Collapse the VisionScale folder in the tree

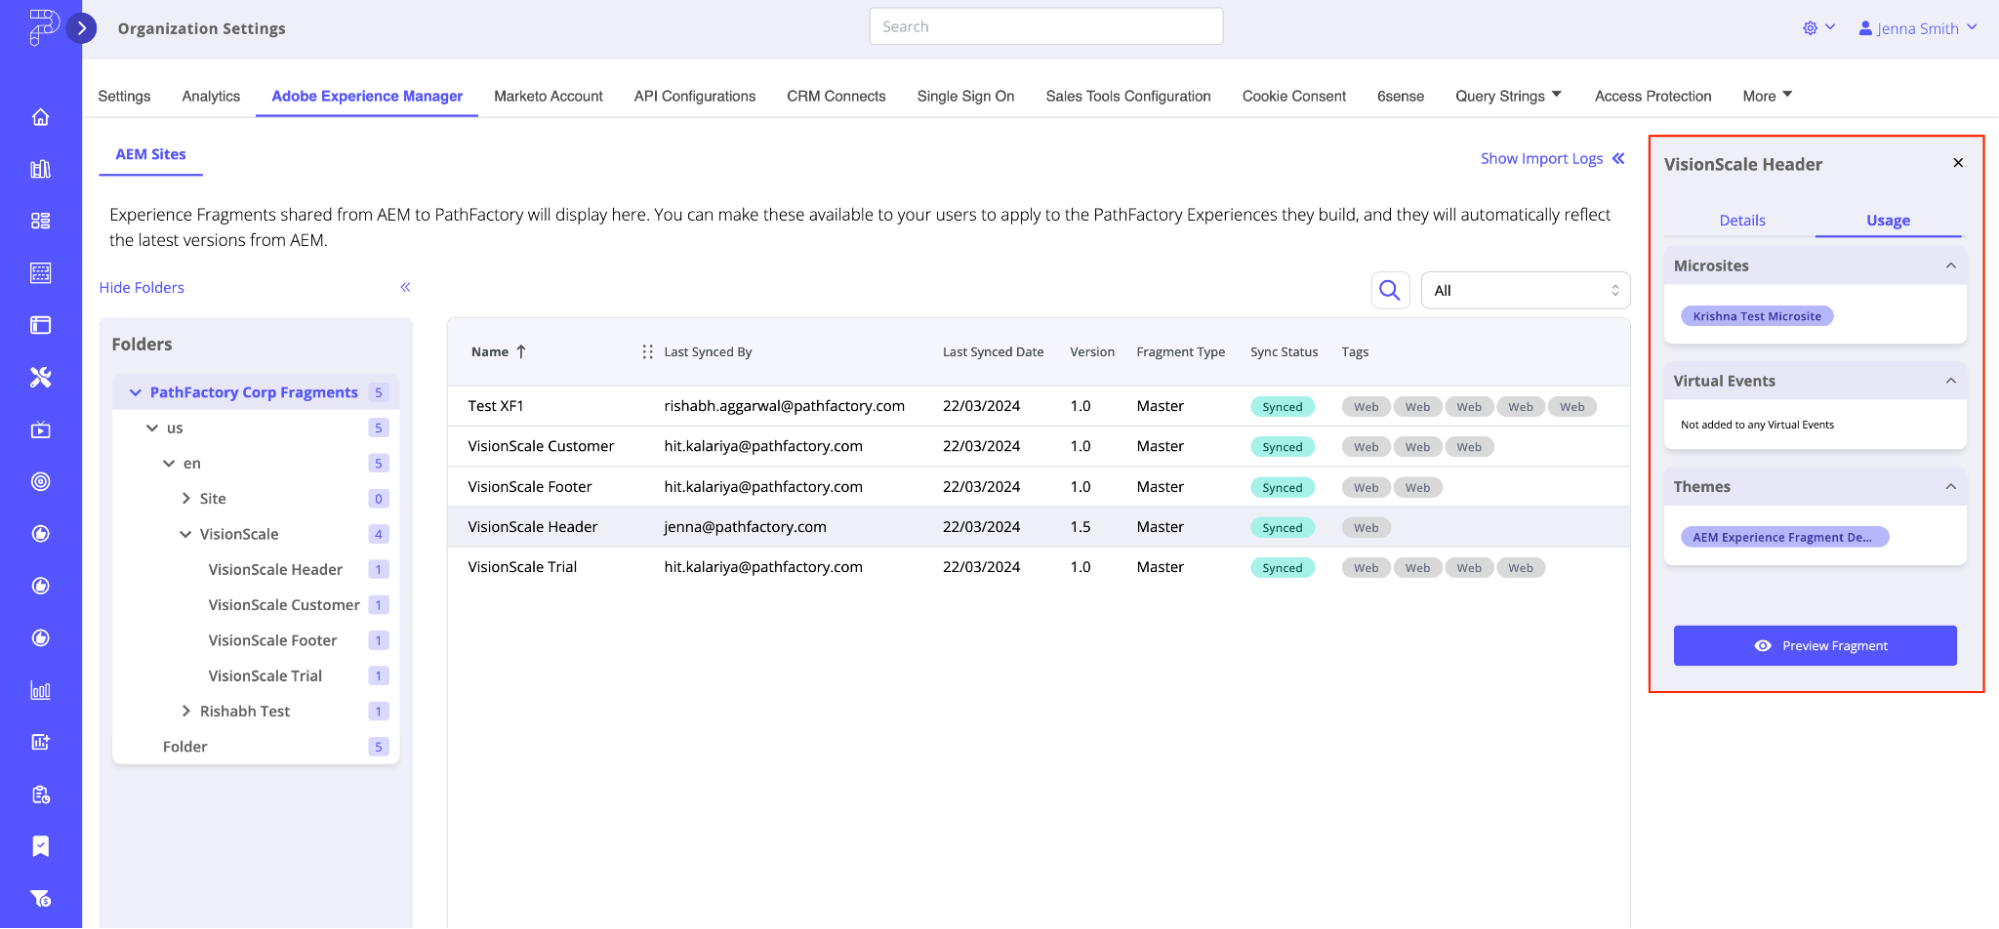[185, 534]
